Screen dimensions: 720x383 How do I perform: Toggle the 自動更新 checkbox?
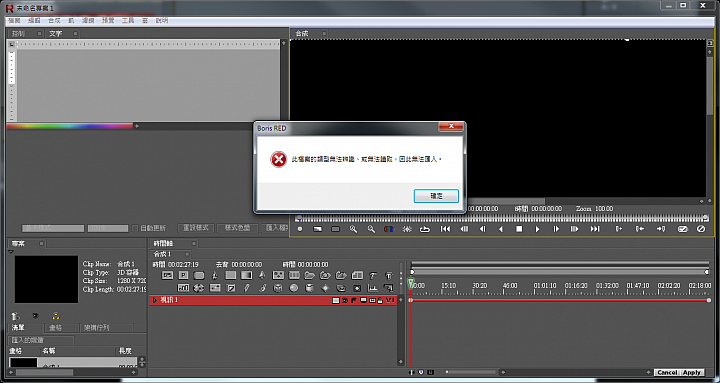pos(135,228)
